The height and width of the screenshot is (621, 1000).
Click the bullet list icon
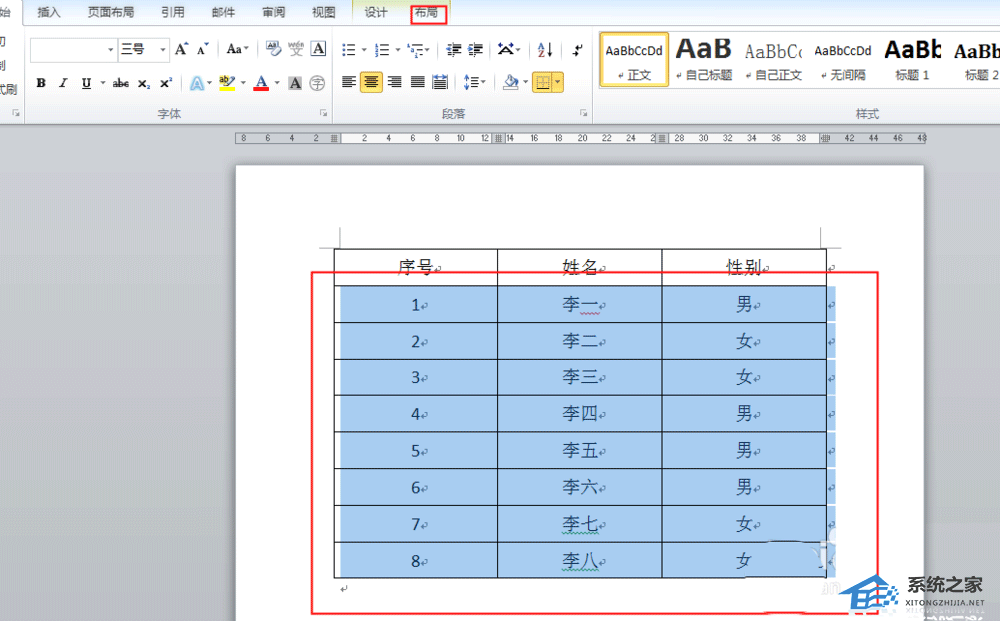[x=349, y=49]
